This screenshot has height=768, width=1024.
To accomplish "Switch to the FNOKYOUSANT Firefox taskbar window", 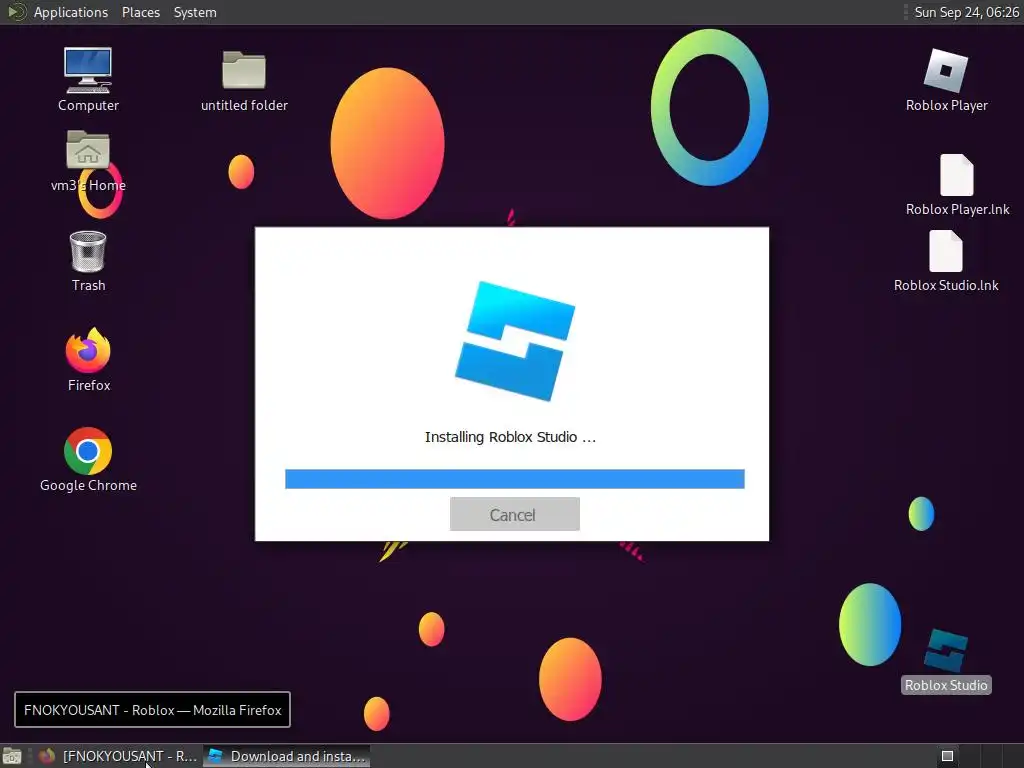I will (118, 756).
